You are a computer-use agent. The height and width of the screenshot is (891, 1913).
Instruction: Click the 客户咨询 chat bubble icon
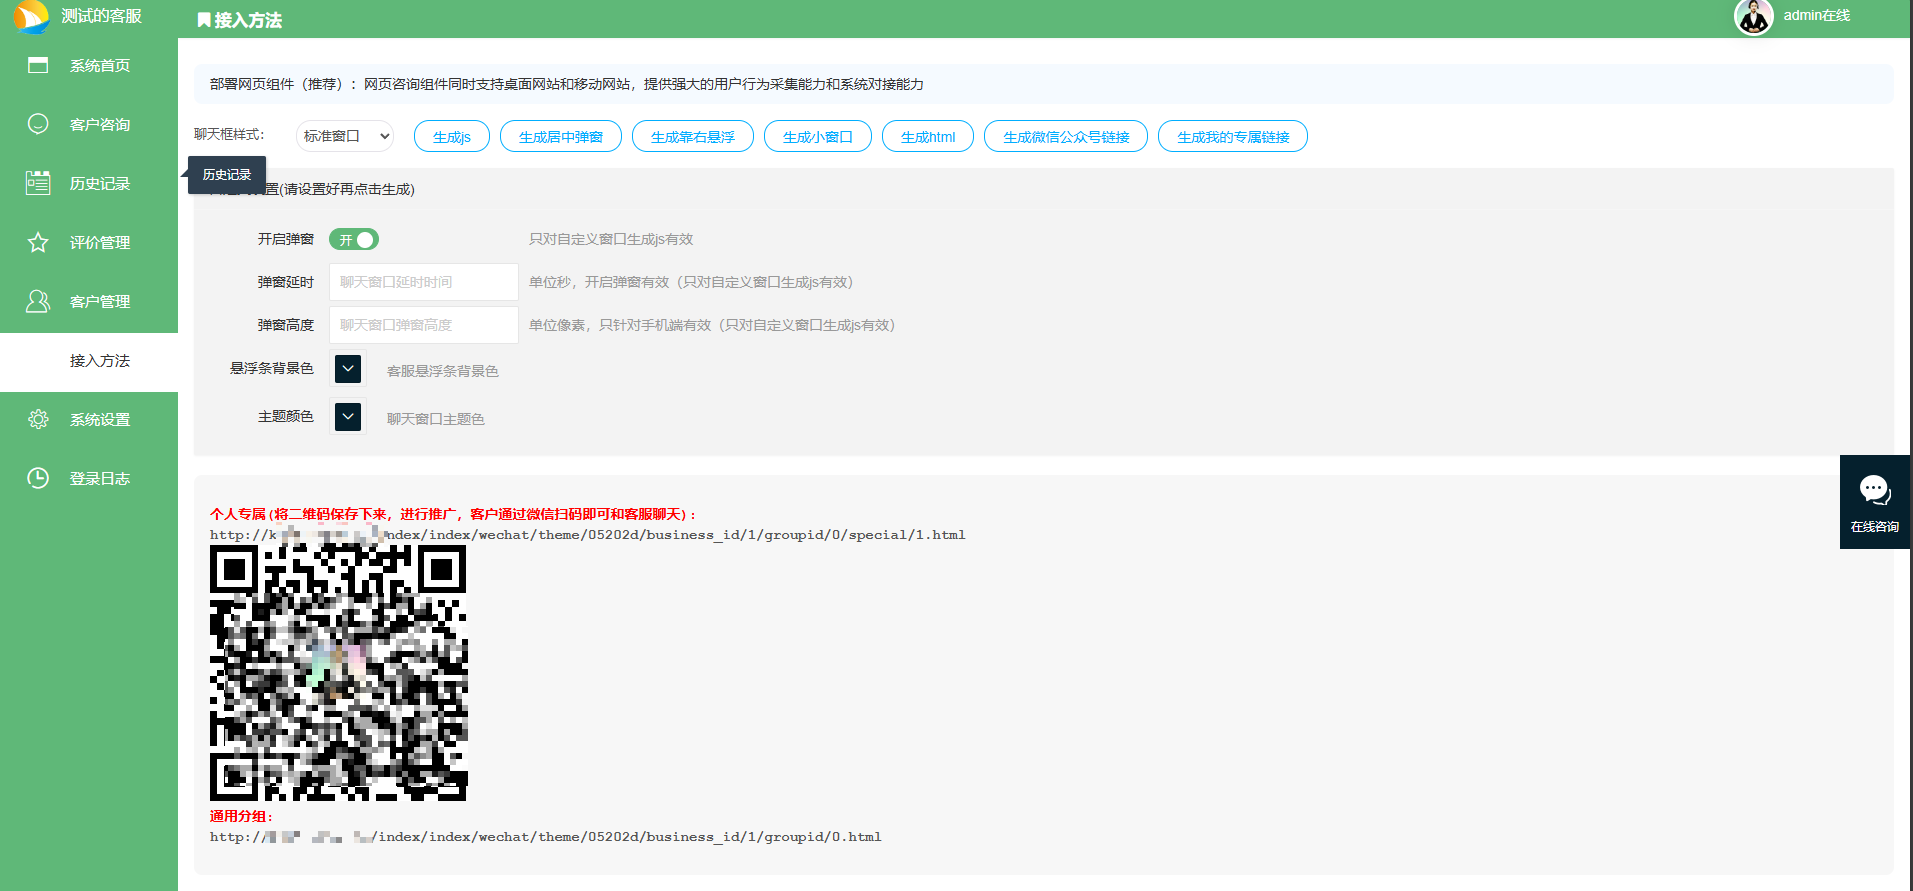click(x=38, y=124)
